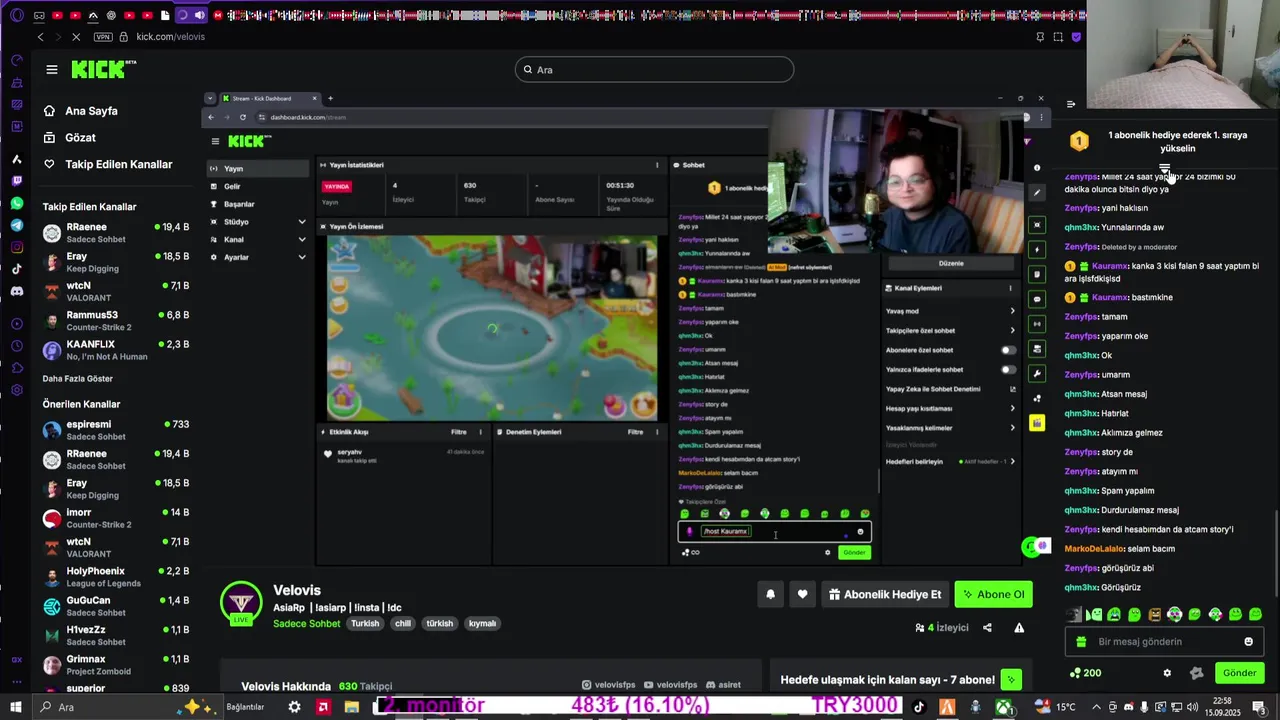Screen dimensions: 1280x720
Task: Click asiret social link
Action: tap(723, 685)
